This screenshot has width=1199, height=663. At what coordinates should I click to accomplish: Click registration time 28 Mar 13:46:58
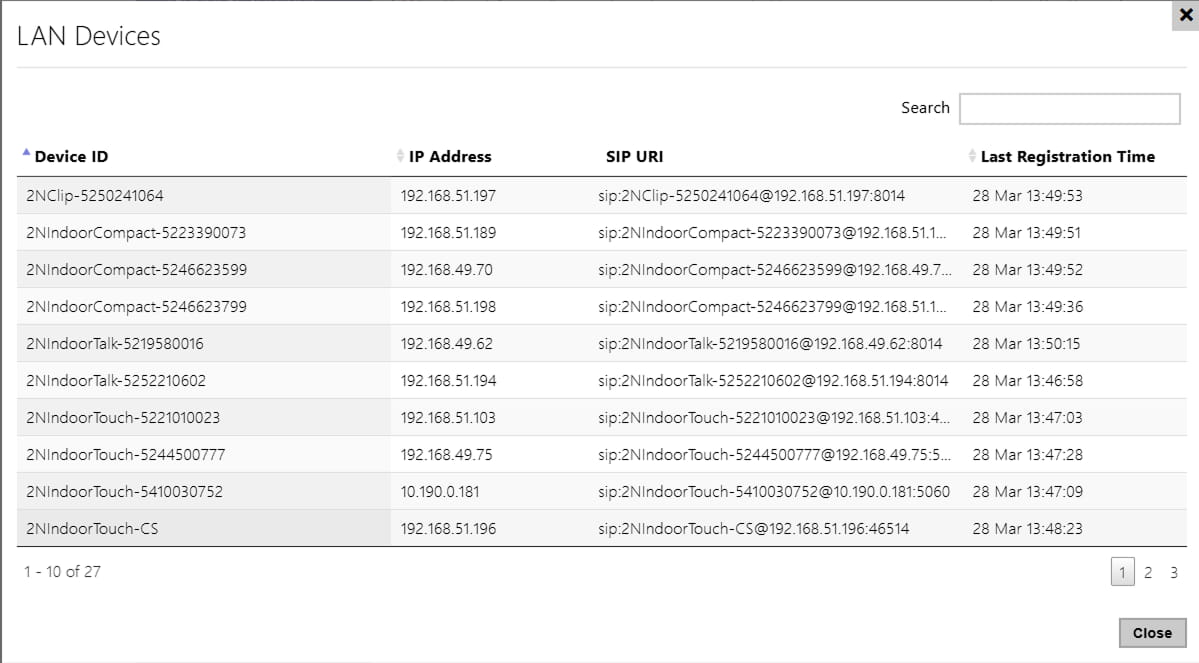[1028, 381]
